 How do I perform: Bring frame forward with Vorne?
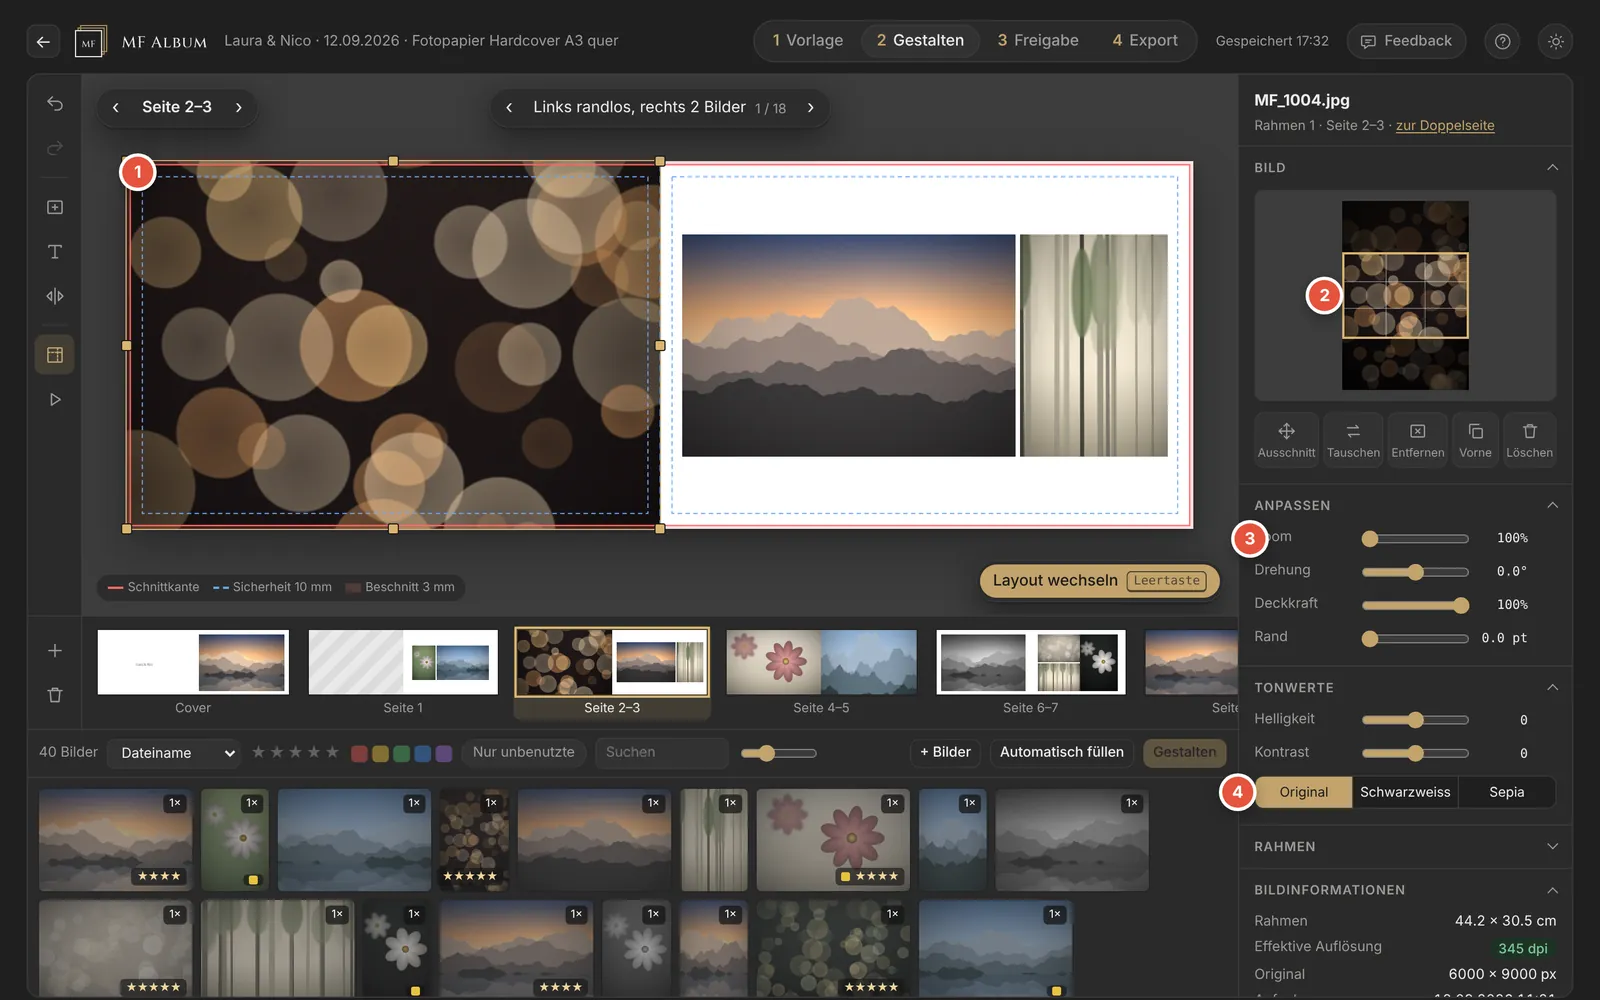click(x=1475, y=440)
